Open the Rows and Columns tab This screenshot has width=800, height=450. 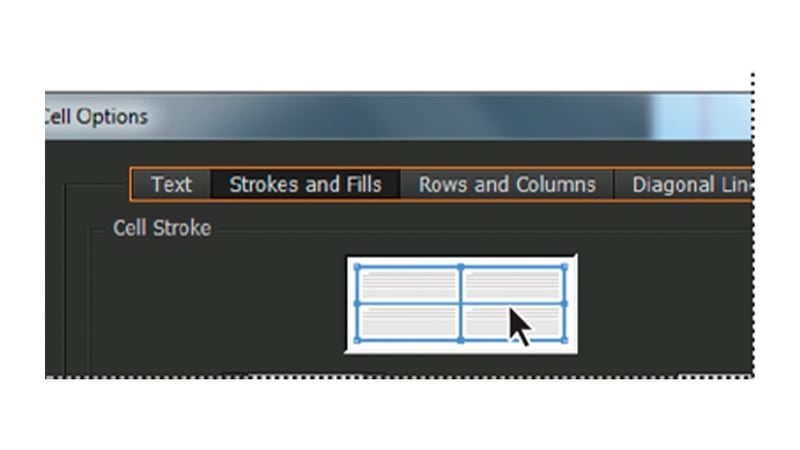click(x=507, y=185)
